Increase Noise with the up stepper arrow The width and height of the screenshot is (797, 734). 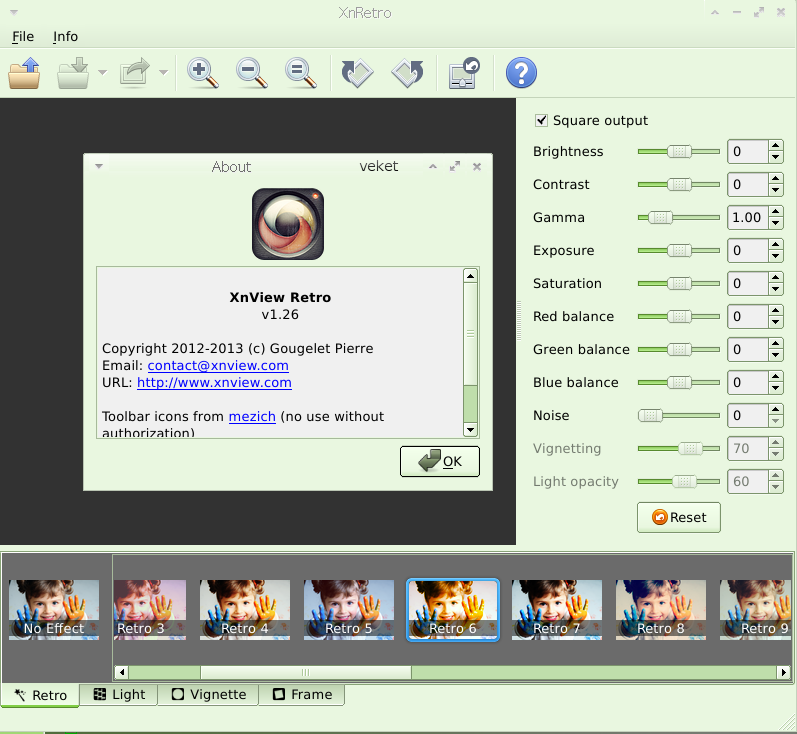(x=775, y=410)
